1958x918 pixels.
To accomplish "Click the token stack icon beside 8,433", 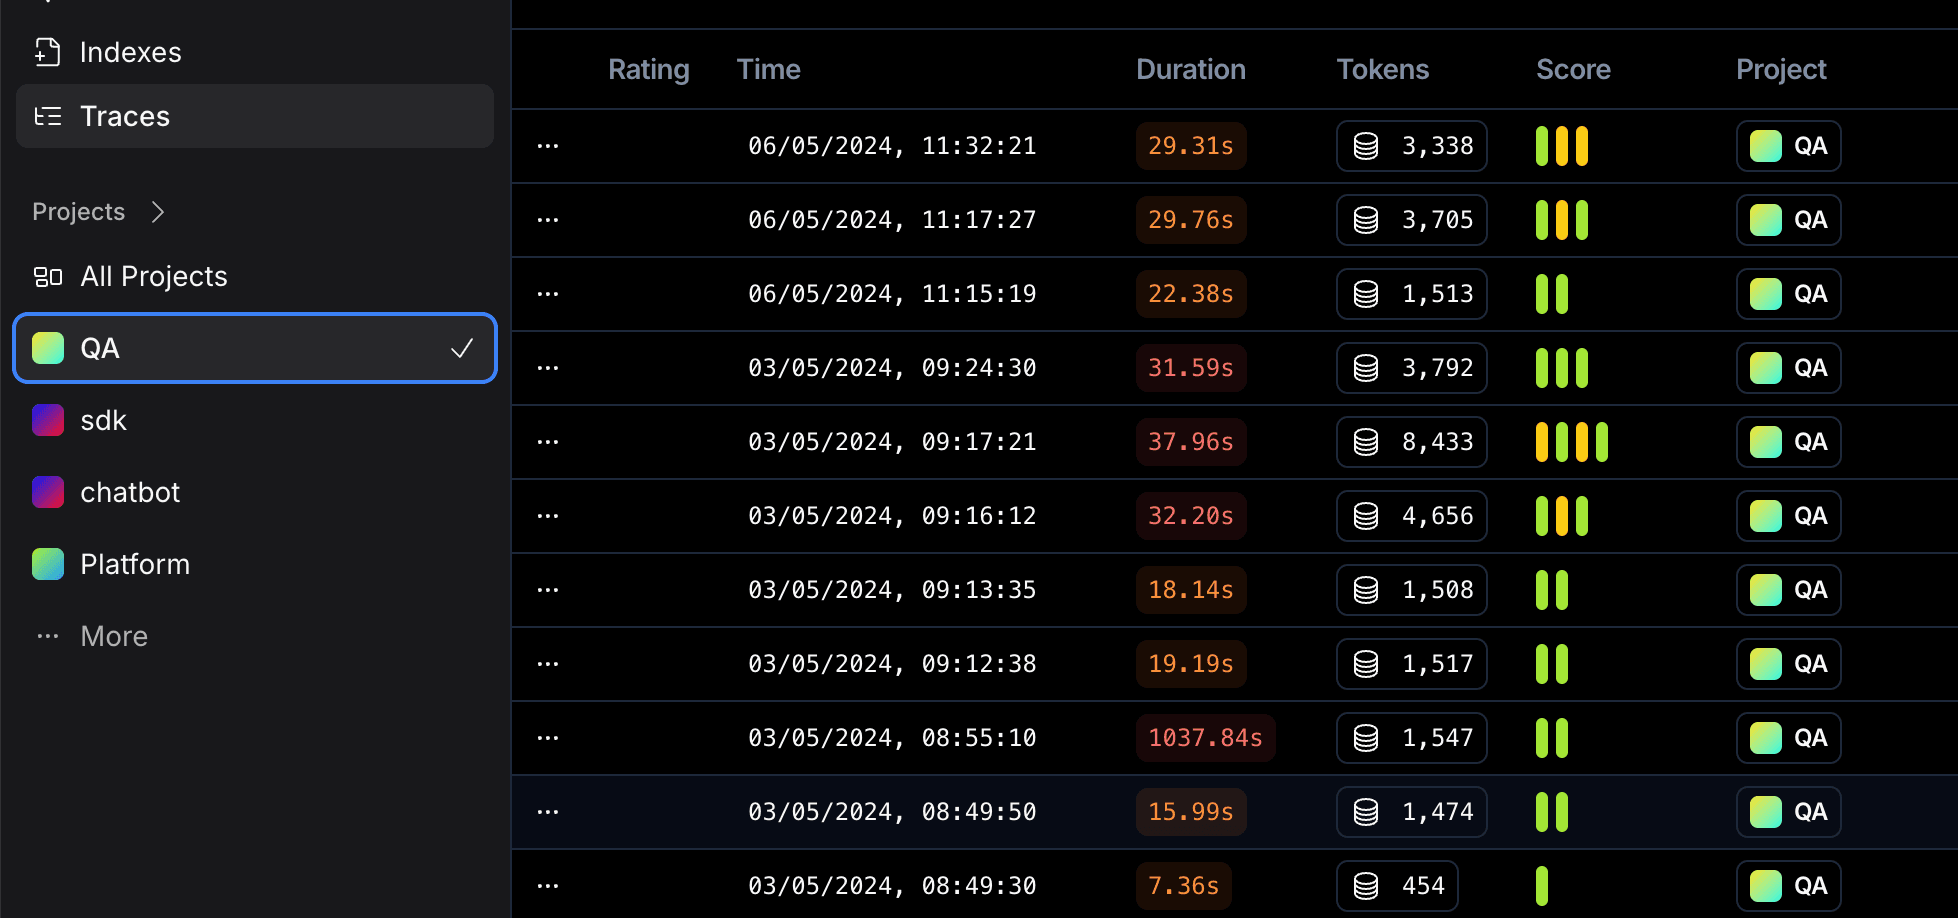I will coord(1366,442).
